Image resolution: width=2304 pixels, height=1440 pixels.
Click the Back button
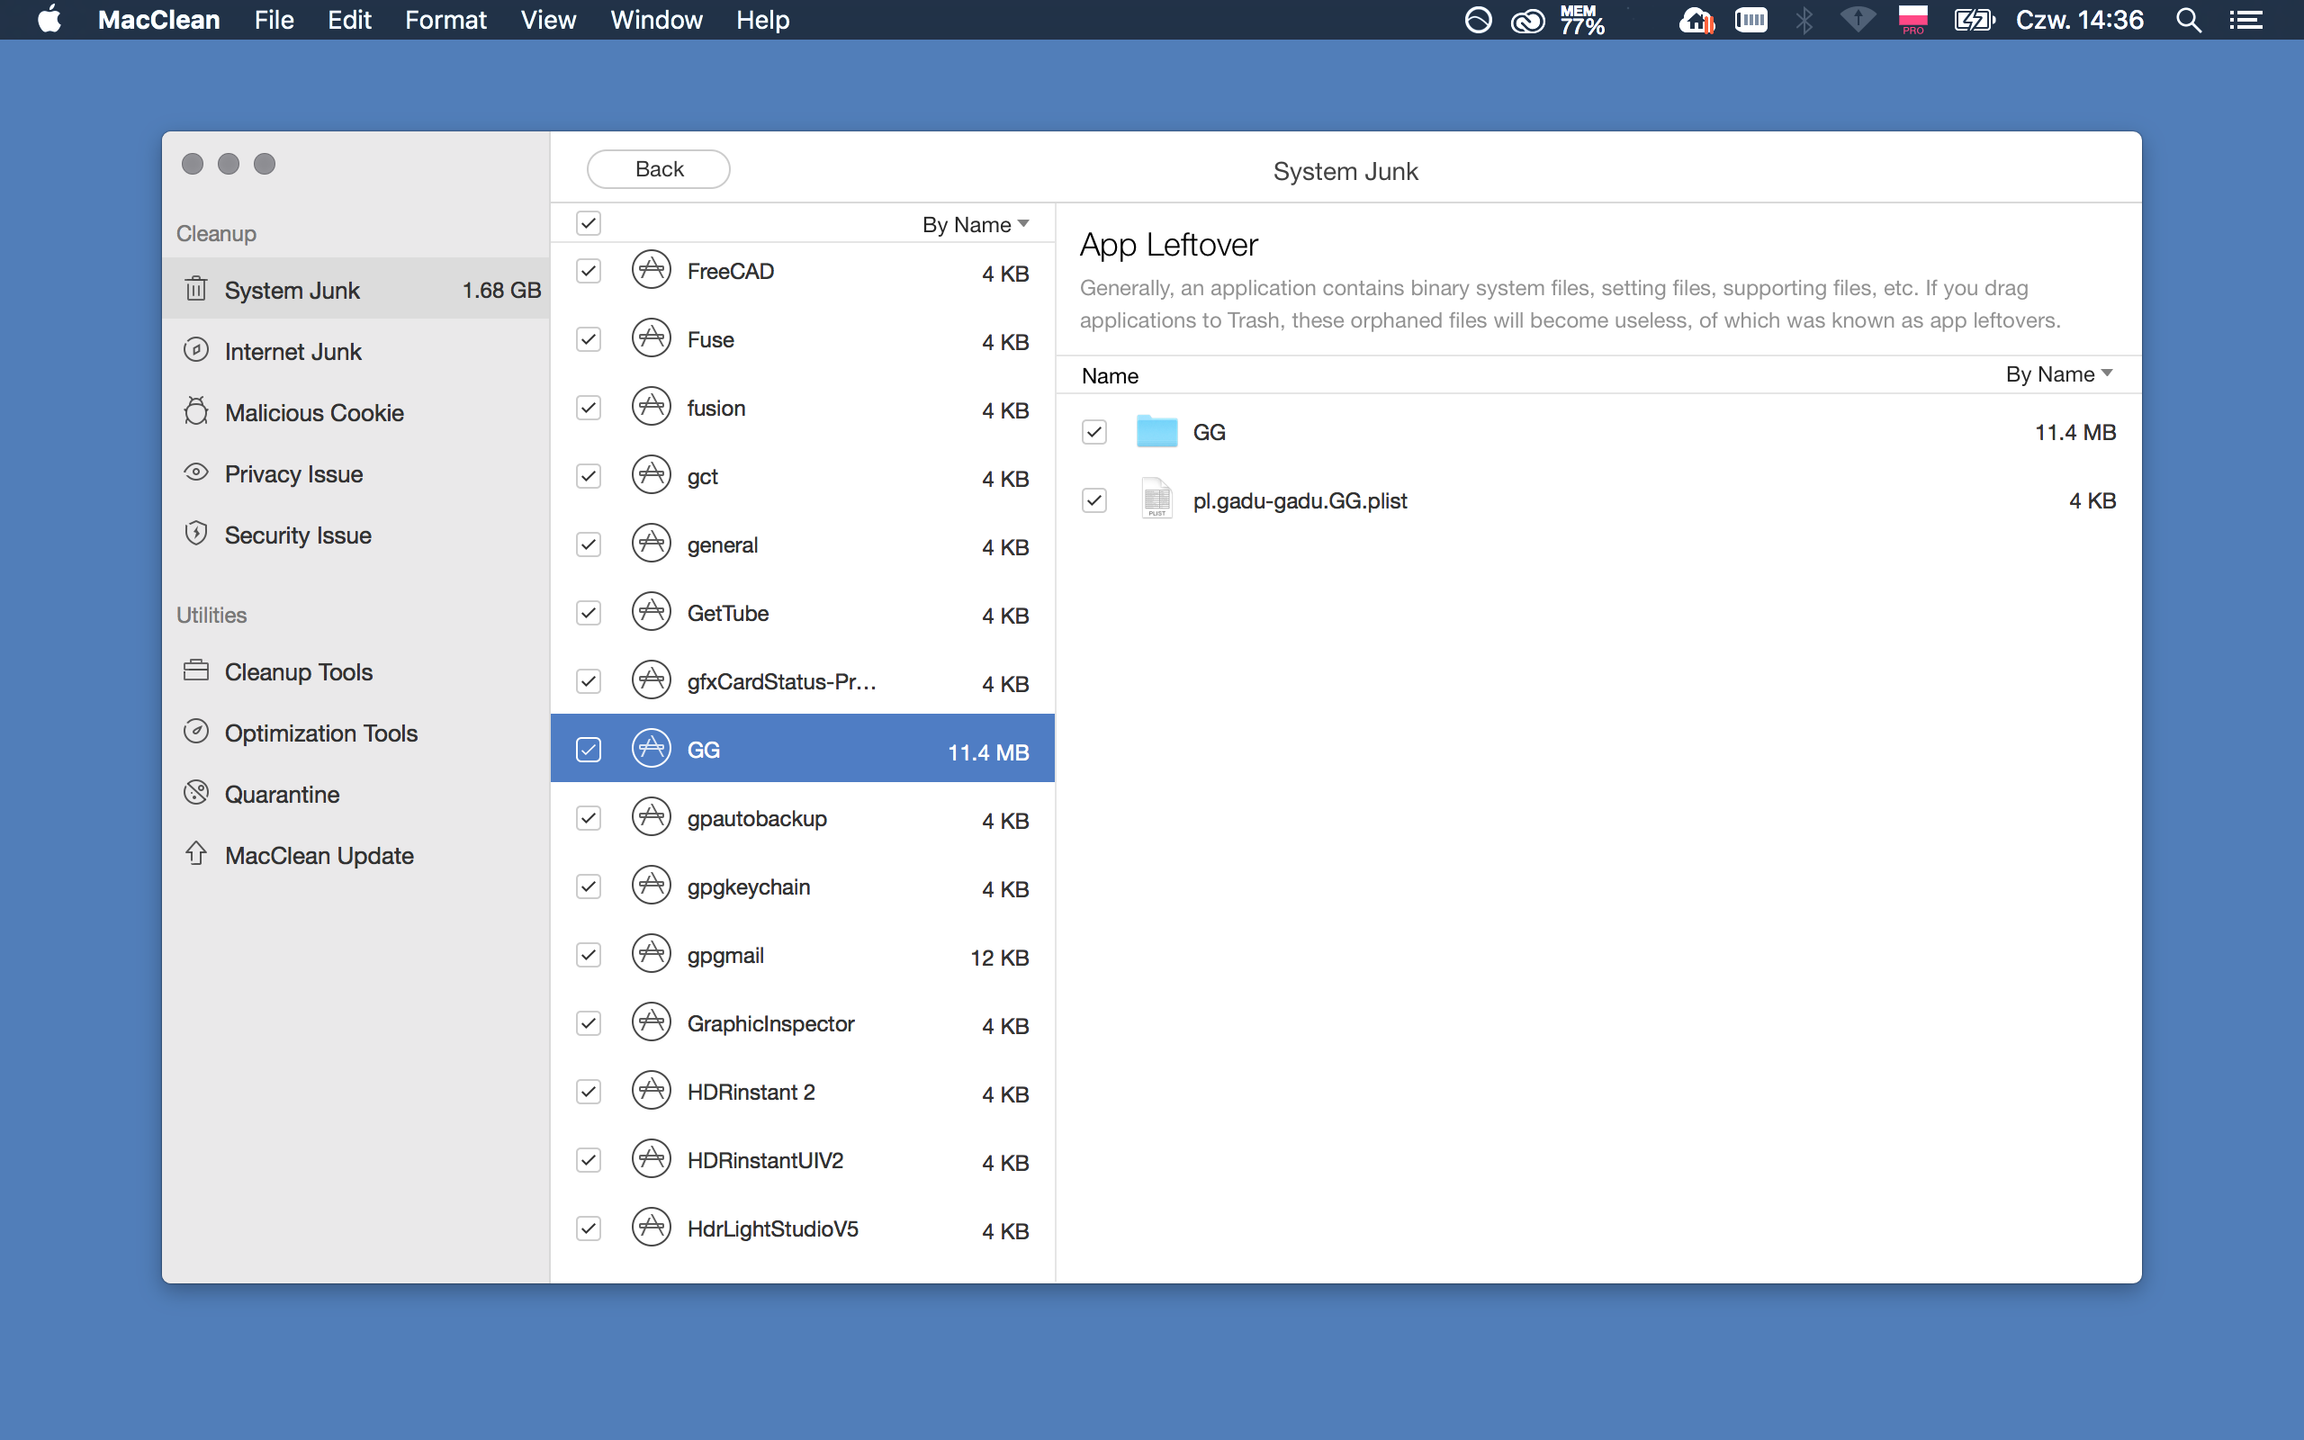click(658, 169)
